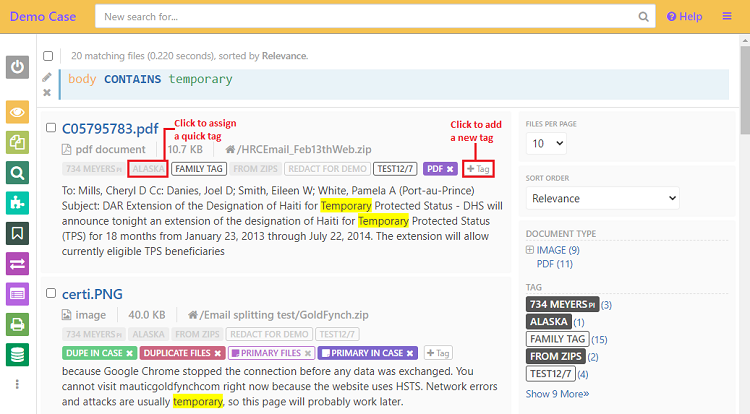Open the green magnifier search sidebar icon
The image size is (750, 414).
coord(18,173)
